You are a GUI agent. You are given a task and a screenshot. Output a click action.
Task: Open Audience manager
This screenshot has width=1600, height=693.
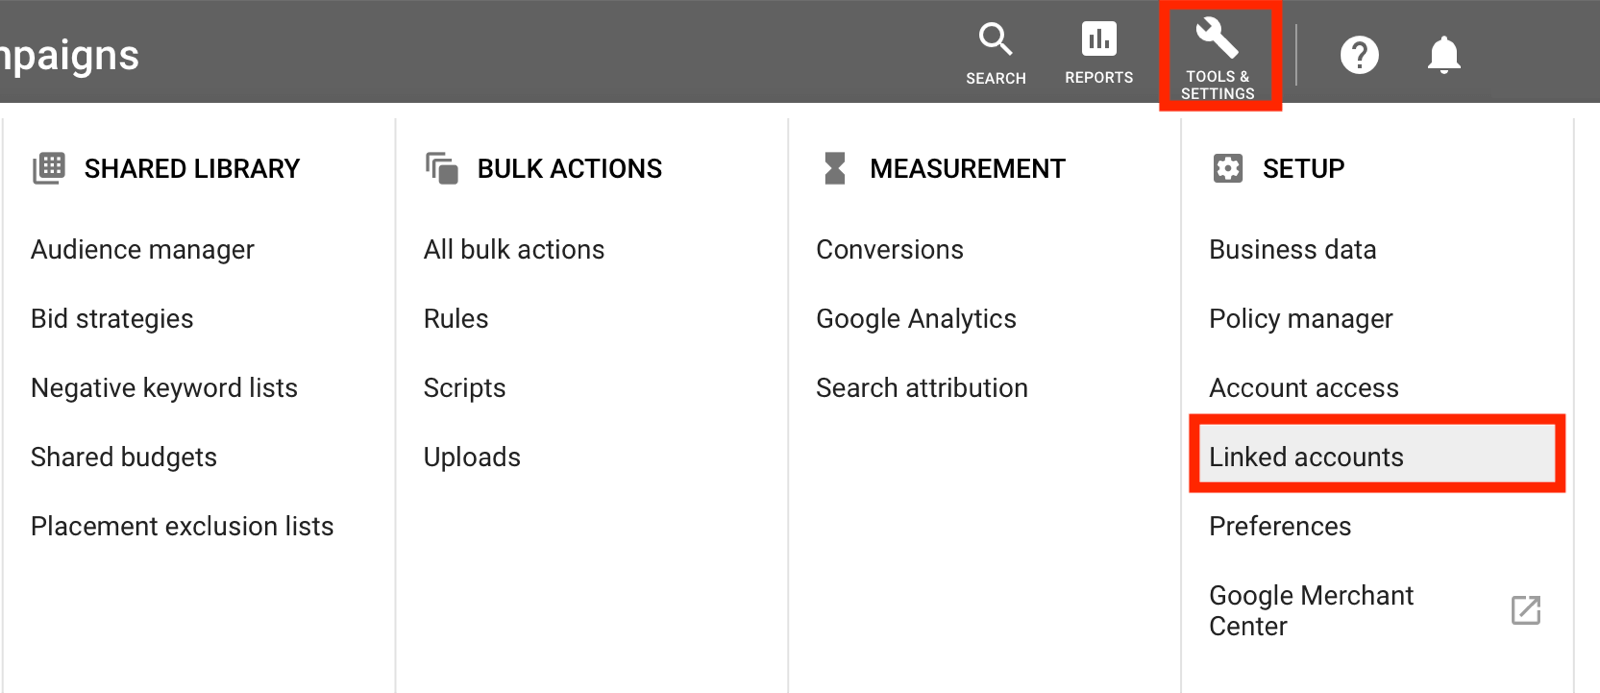click(x=143, y=249)
